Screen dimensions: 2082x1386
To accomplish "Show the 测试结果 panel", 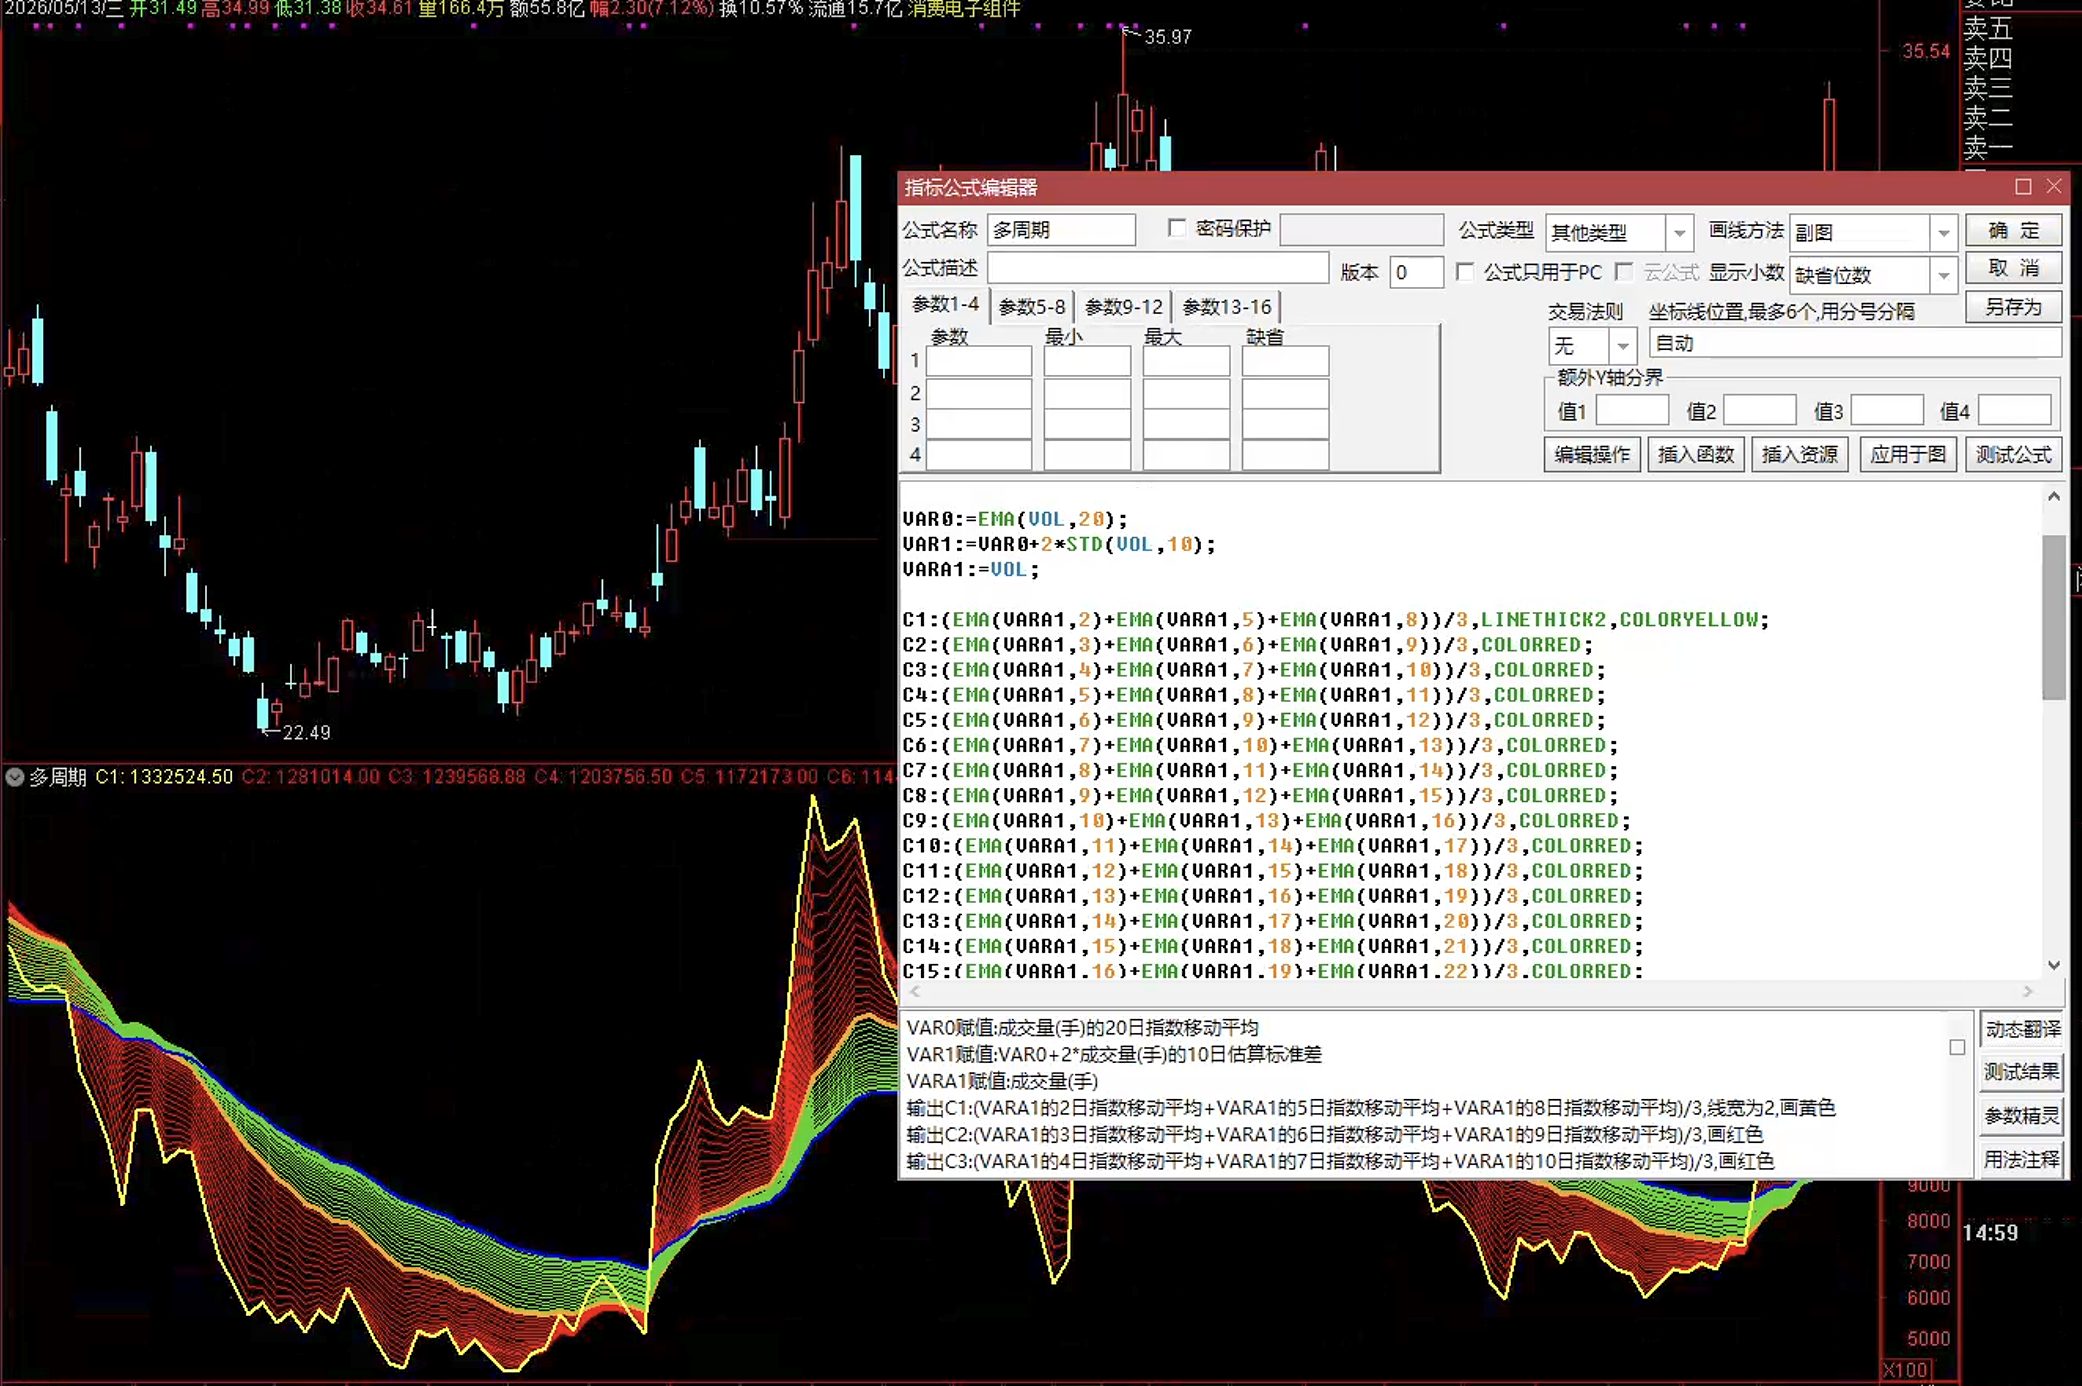I will tap(2022, 1072).
